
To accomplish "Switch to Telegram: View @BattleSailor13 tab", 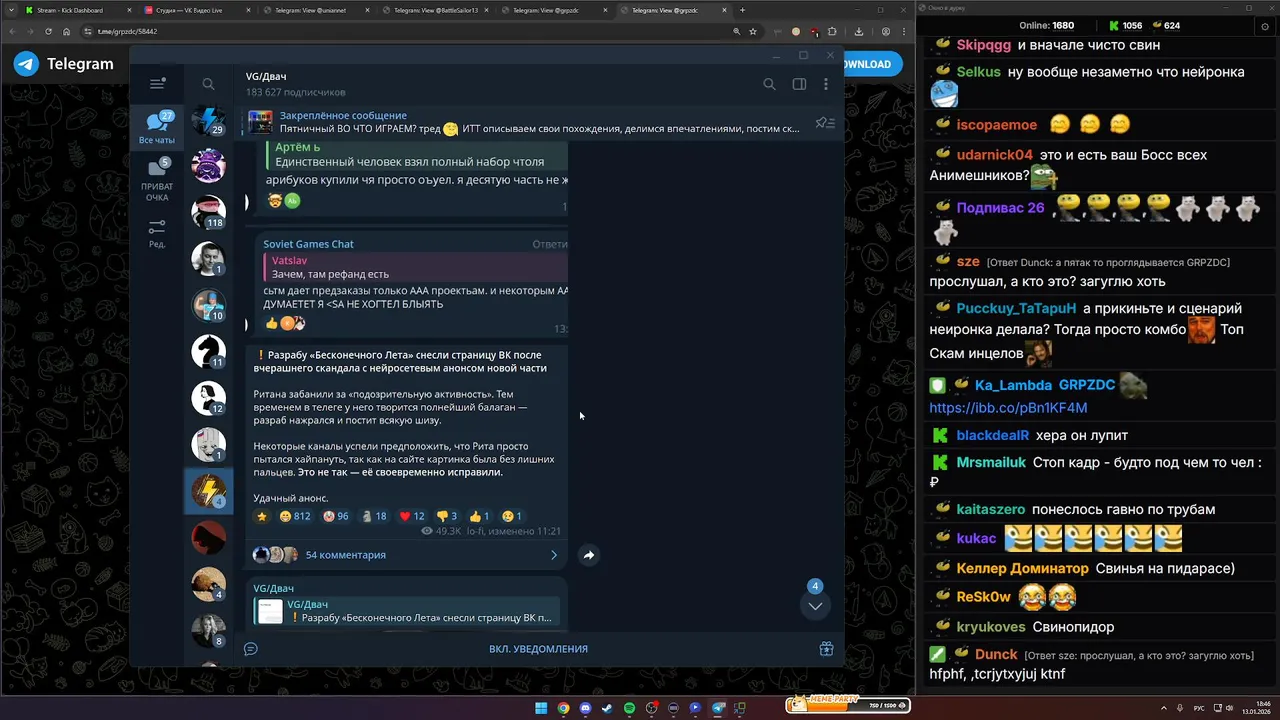I will pos(436,10).
